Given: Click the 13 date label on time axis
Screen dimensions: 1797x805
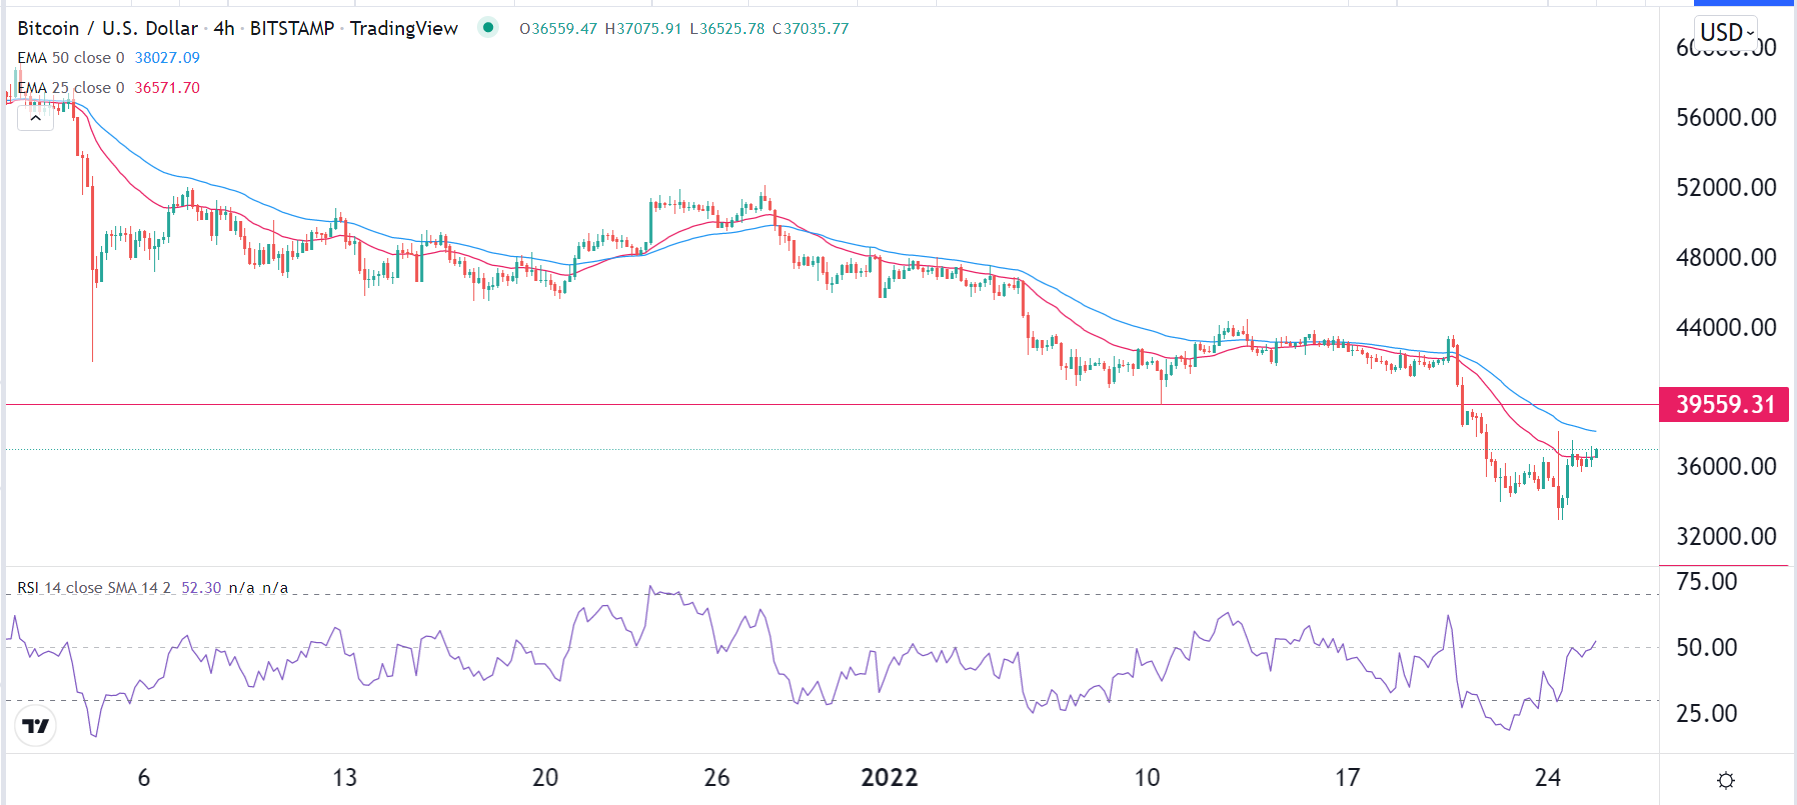Looking at the screenshot, I should 344,778.
